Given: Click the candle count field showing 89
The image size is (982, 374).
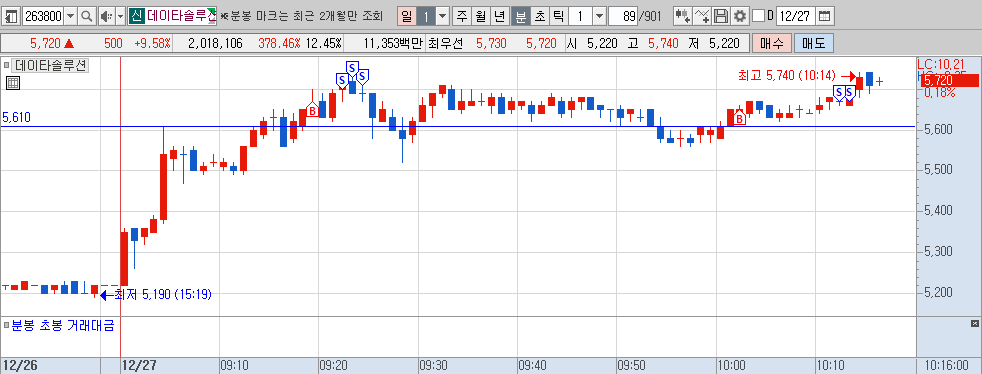Looking at the screenshot, I should (623, 16).
